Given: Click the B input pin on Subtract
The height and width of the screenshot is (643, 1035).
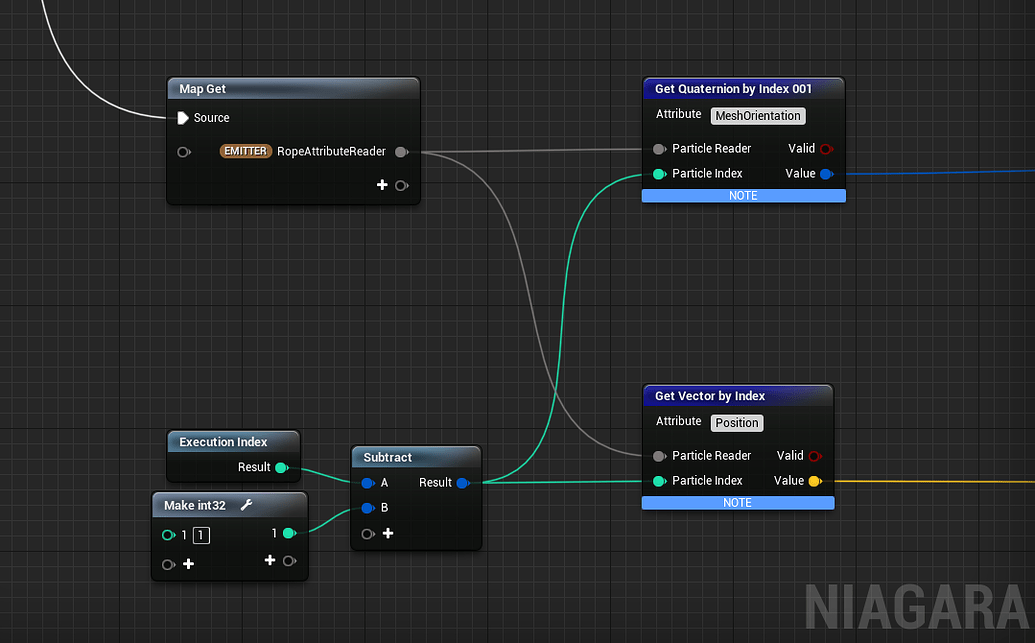Looking at the screenshot, I should pos(368,507).
